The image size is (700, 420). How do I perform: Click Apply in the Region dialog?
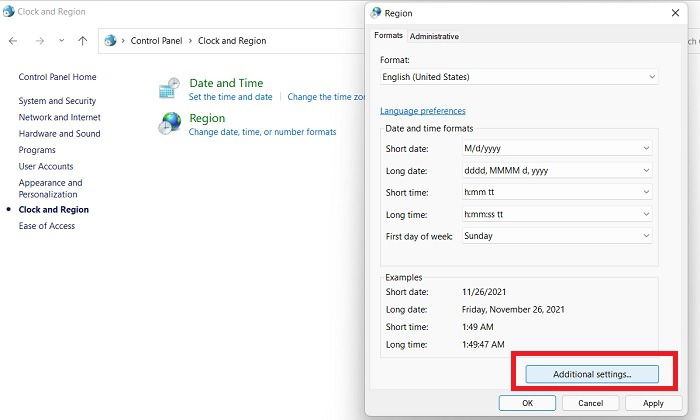653,403
